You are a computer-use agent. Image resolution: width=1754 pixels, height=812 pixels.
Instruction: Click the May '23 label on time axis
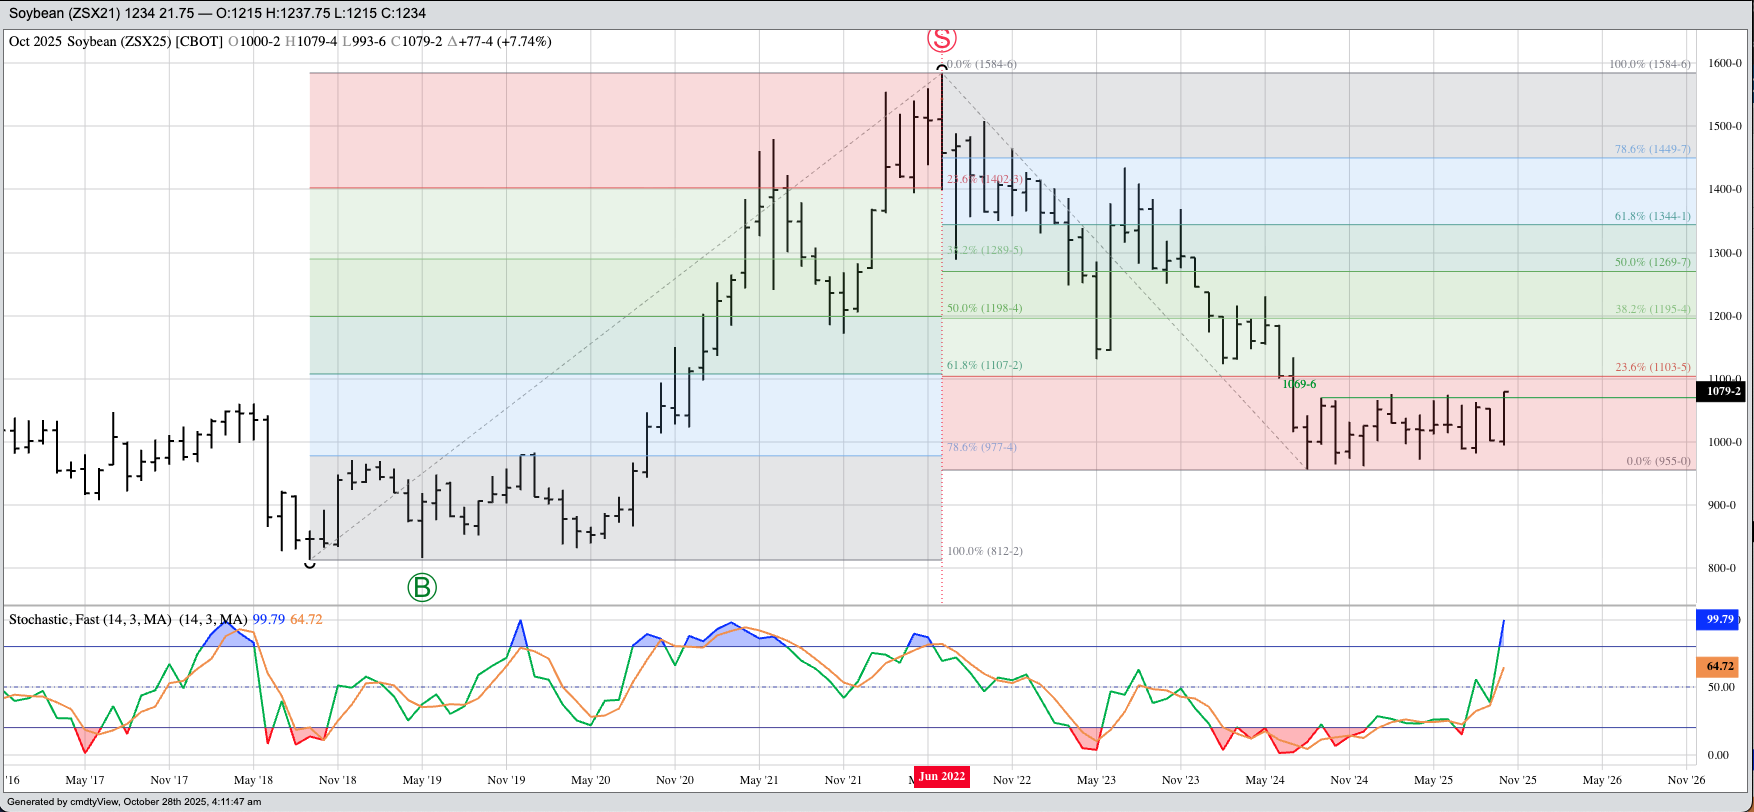click(x=1096, y=780)
